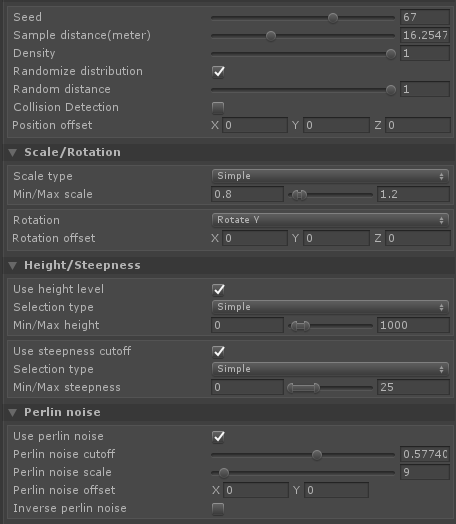Click the Position offset X field

255,125
